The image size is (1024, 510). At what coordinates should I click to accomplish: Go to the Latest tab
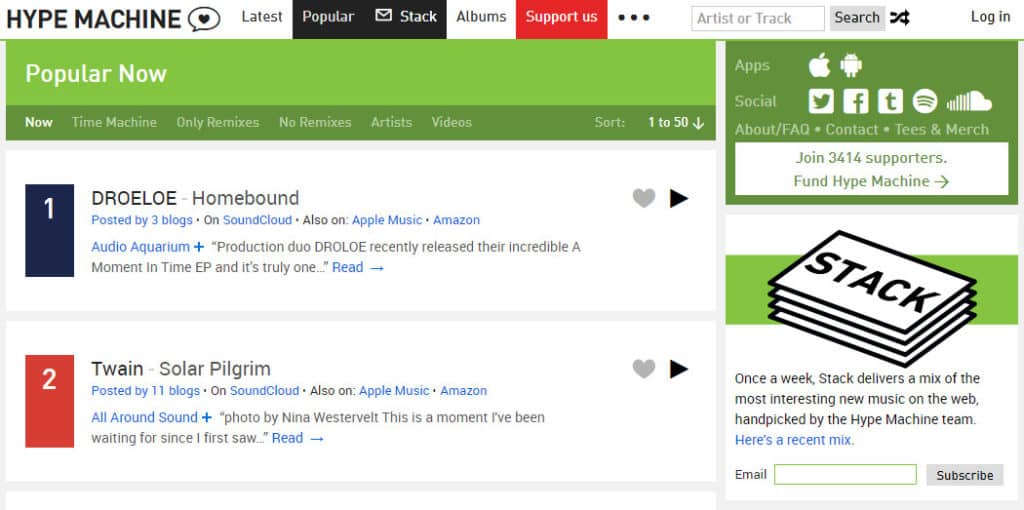pyautogui.click(x=262, y=17)
